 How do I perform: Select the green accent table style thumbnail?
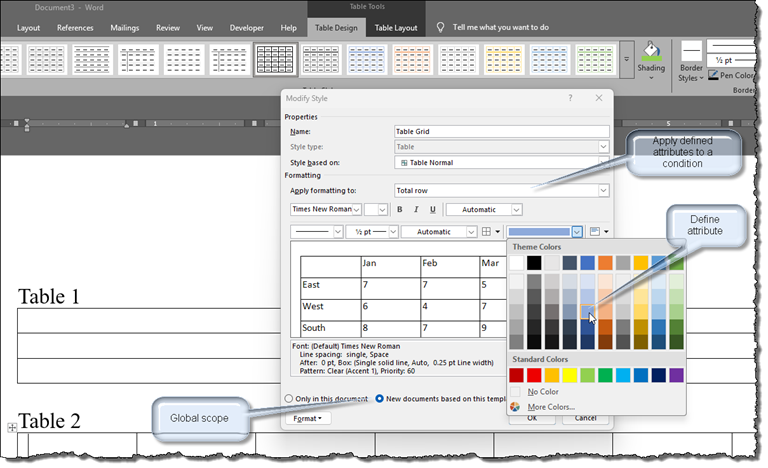coord(595,60)
